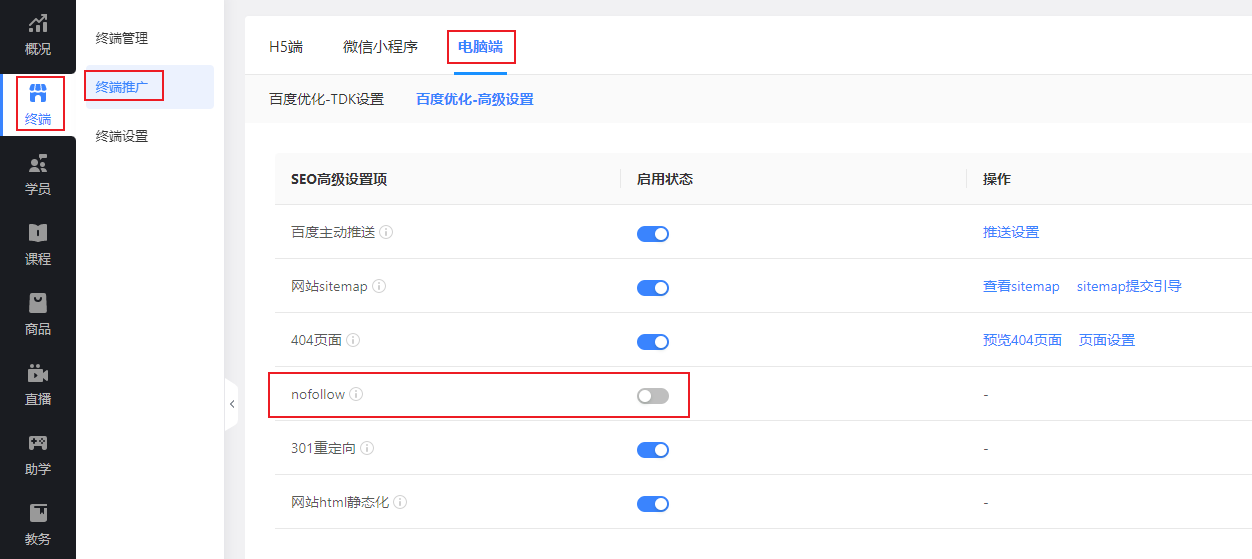Open the 百度优化-TDK设置 sub-tab
This screenshot has height=559, width=1252.
point(326,99)
